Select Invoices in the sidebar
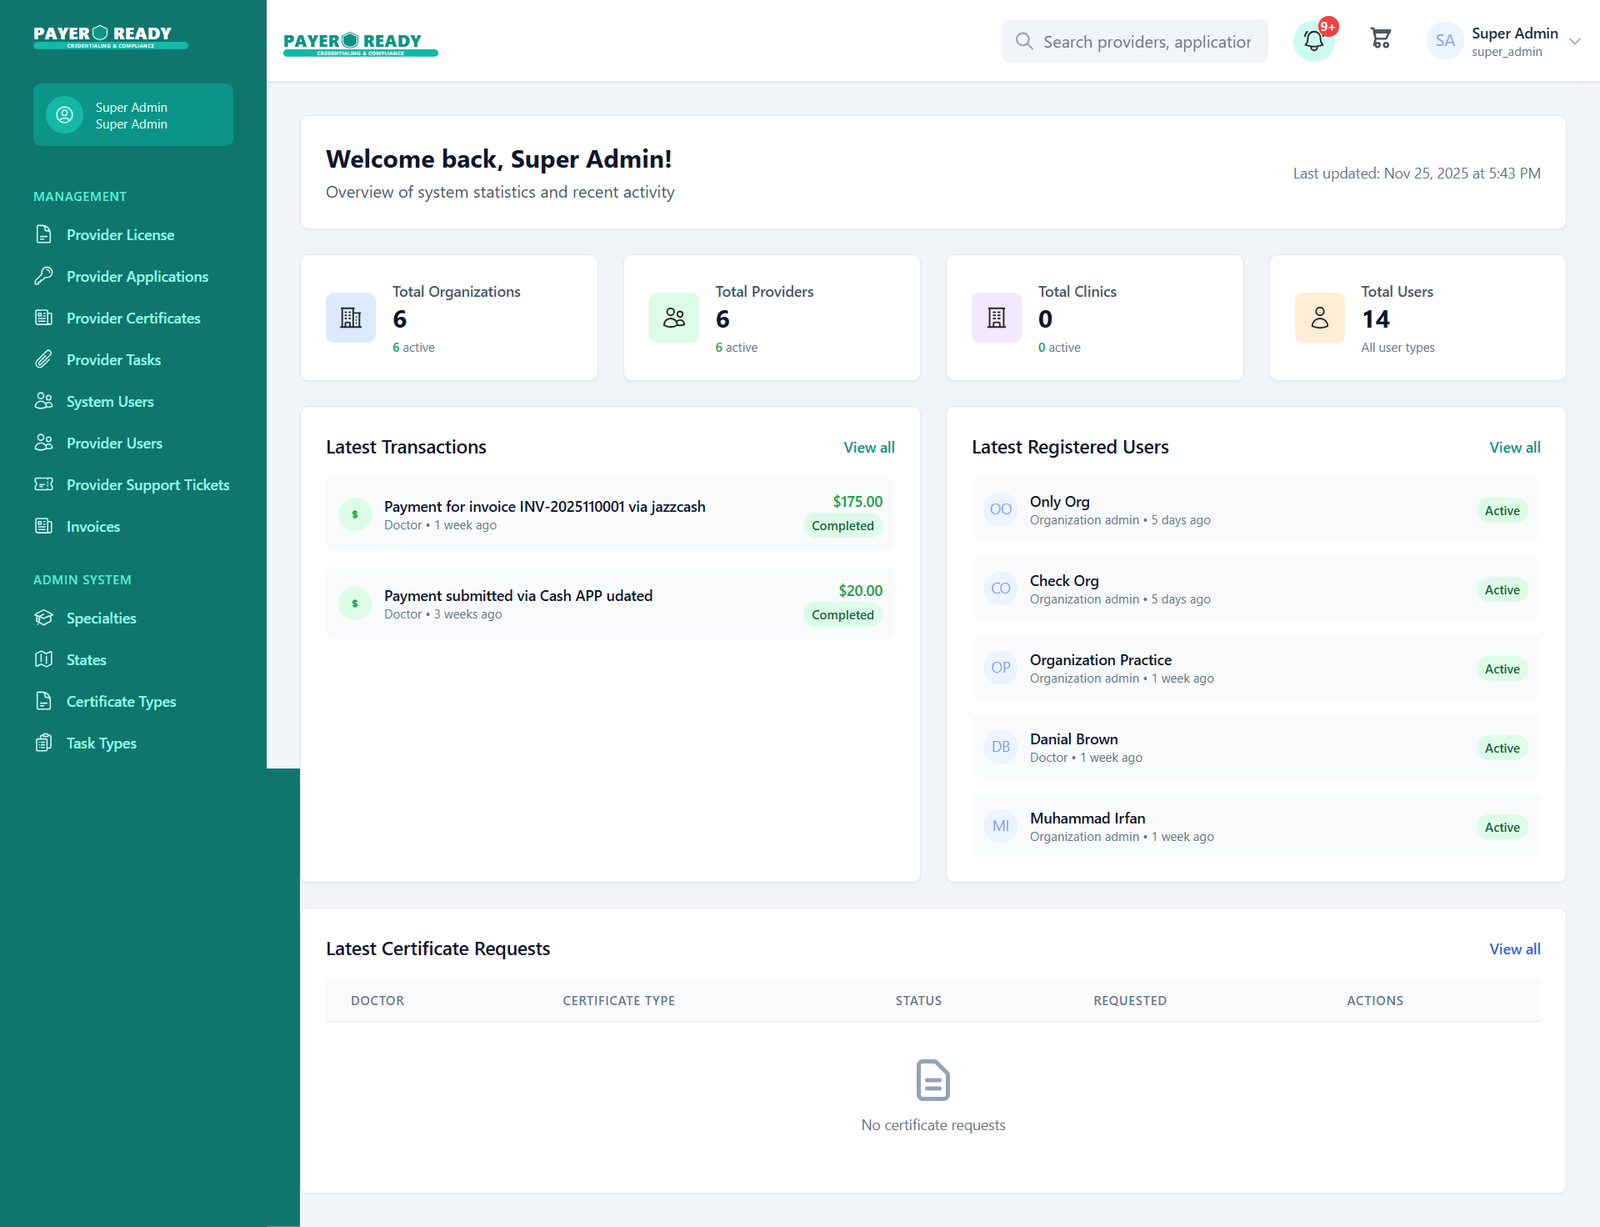Viewport: 1600px width, 1227px height. 93,527
